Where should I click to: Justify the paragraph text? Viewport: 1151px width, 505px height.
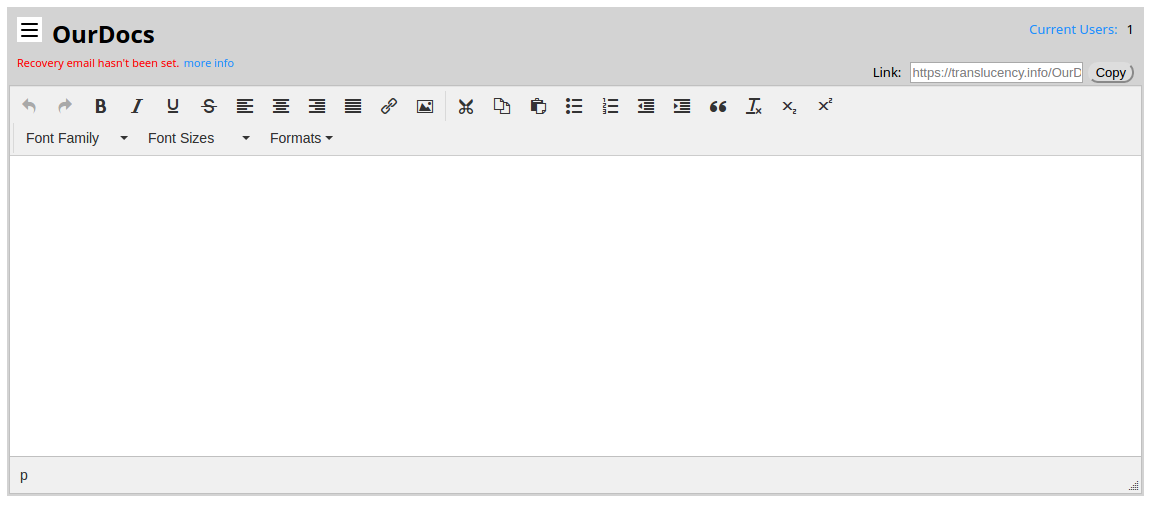[x=353, y=106]
